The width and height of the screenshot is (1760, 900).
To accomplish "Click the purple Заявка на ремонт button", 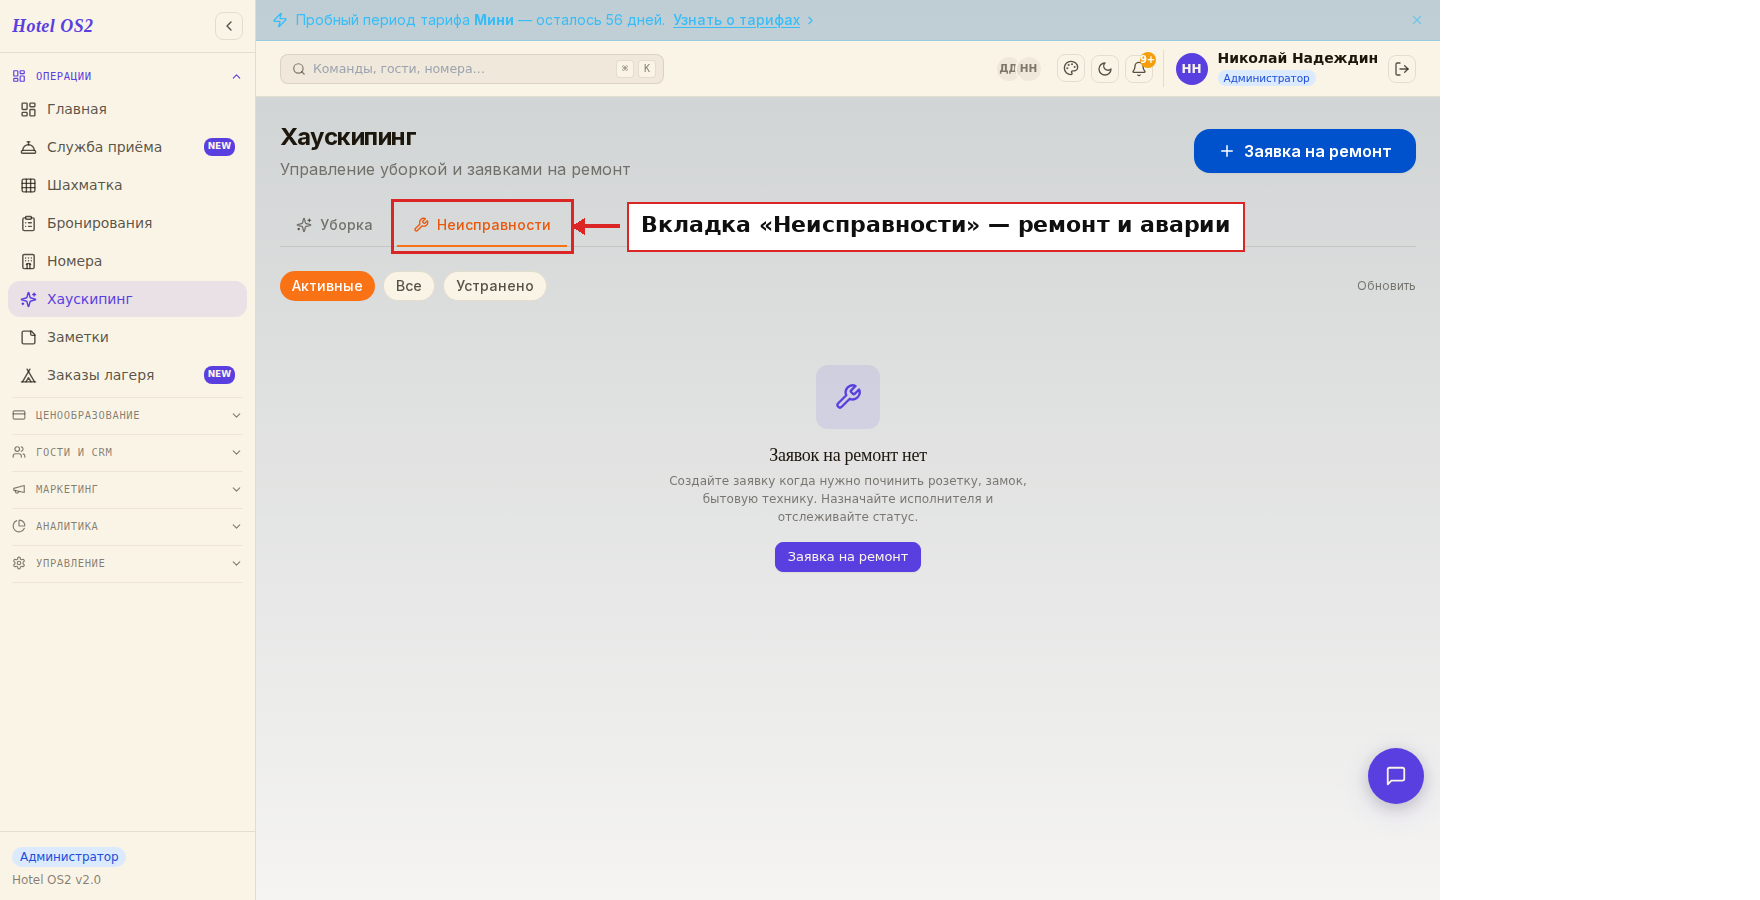I will click(x=848, y=557).
